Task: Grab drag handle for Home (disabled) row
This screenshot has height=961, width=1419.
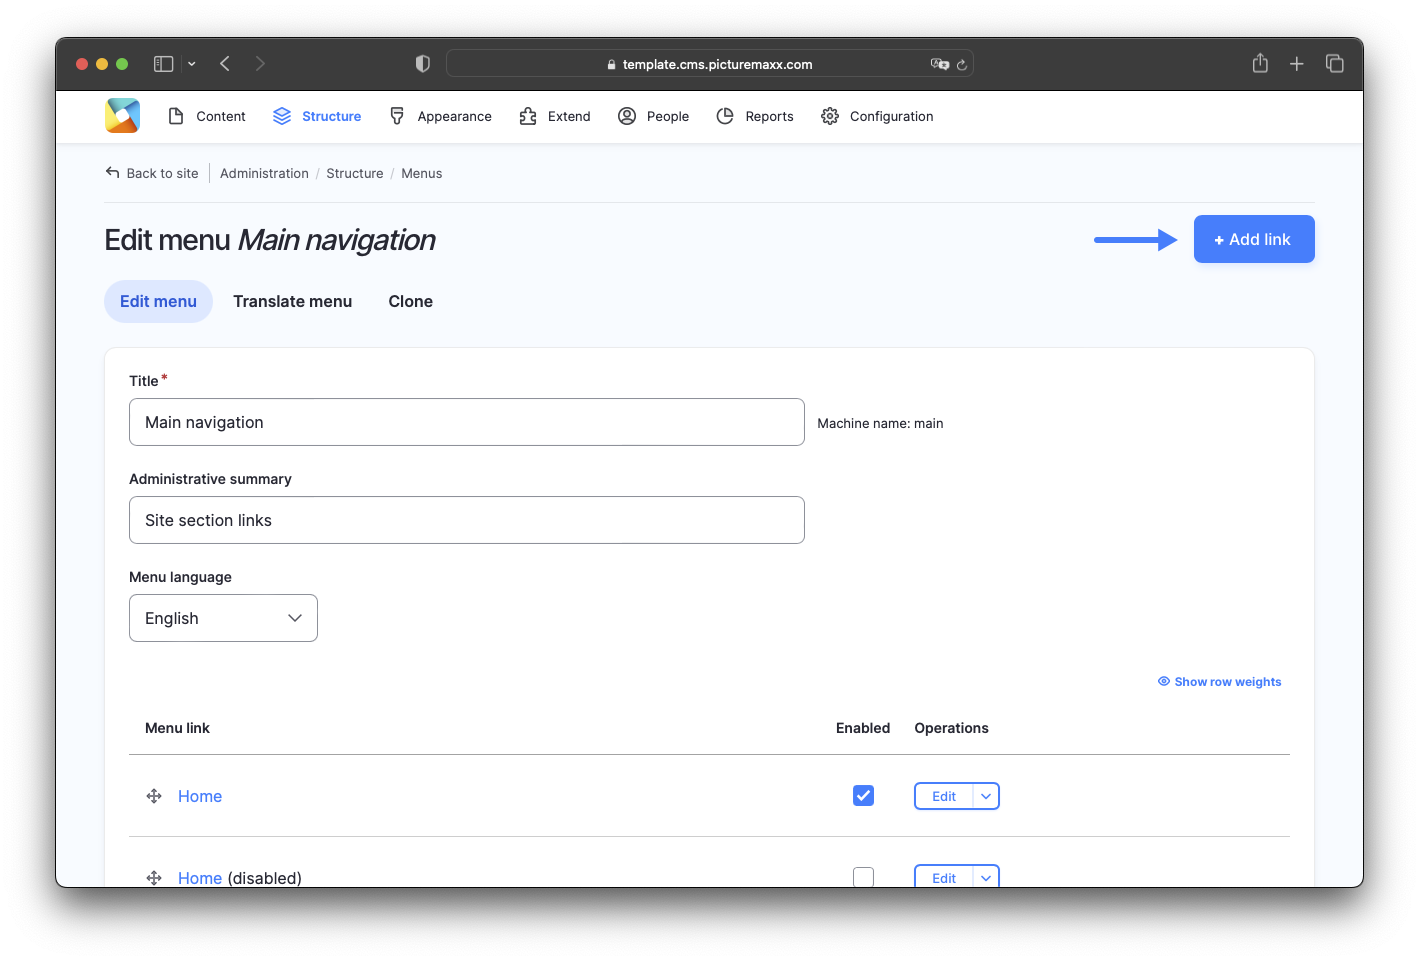Action: coord(154,878)
